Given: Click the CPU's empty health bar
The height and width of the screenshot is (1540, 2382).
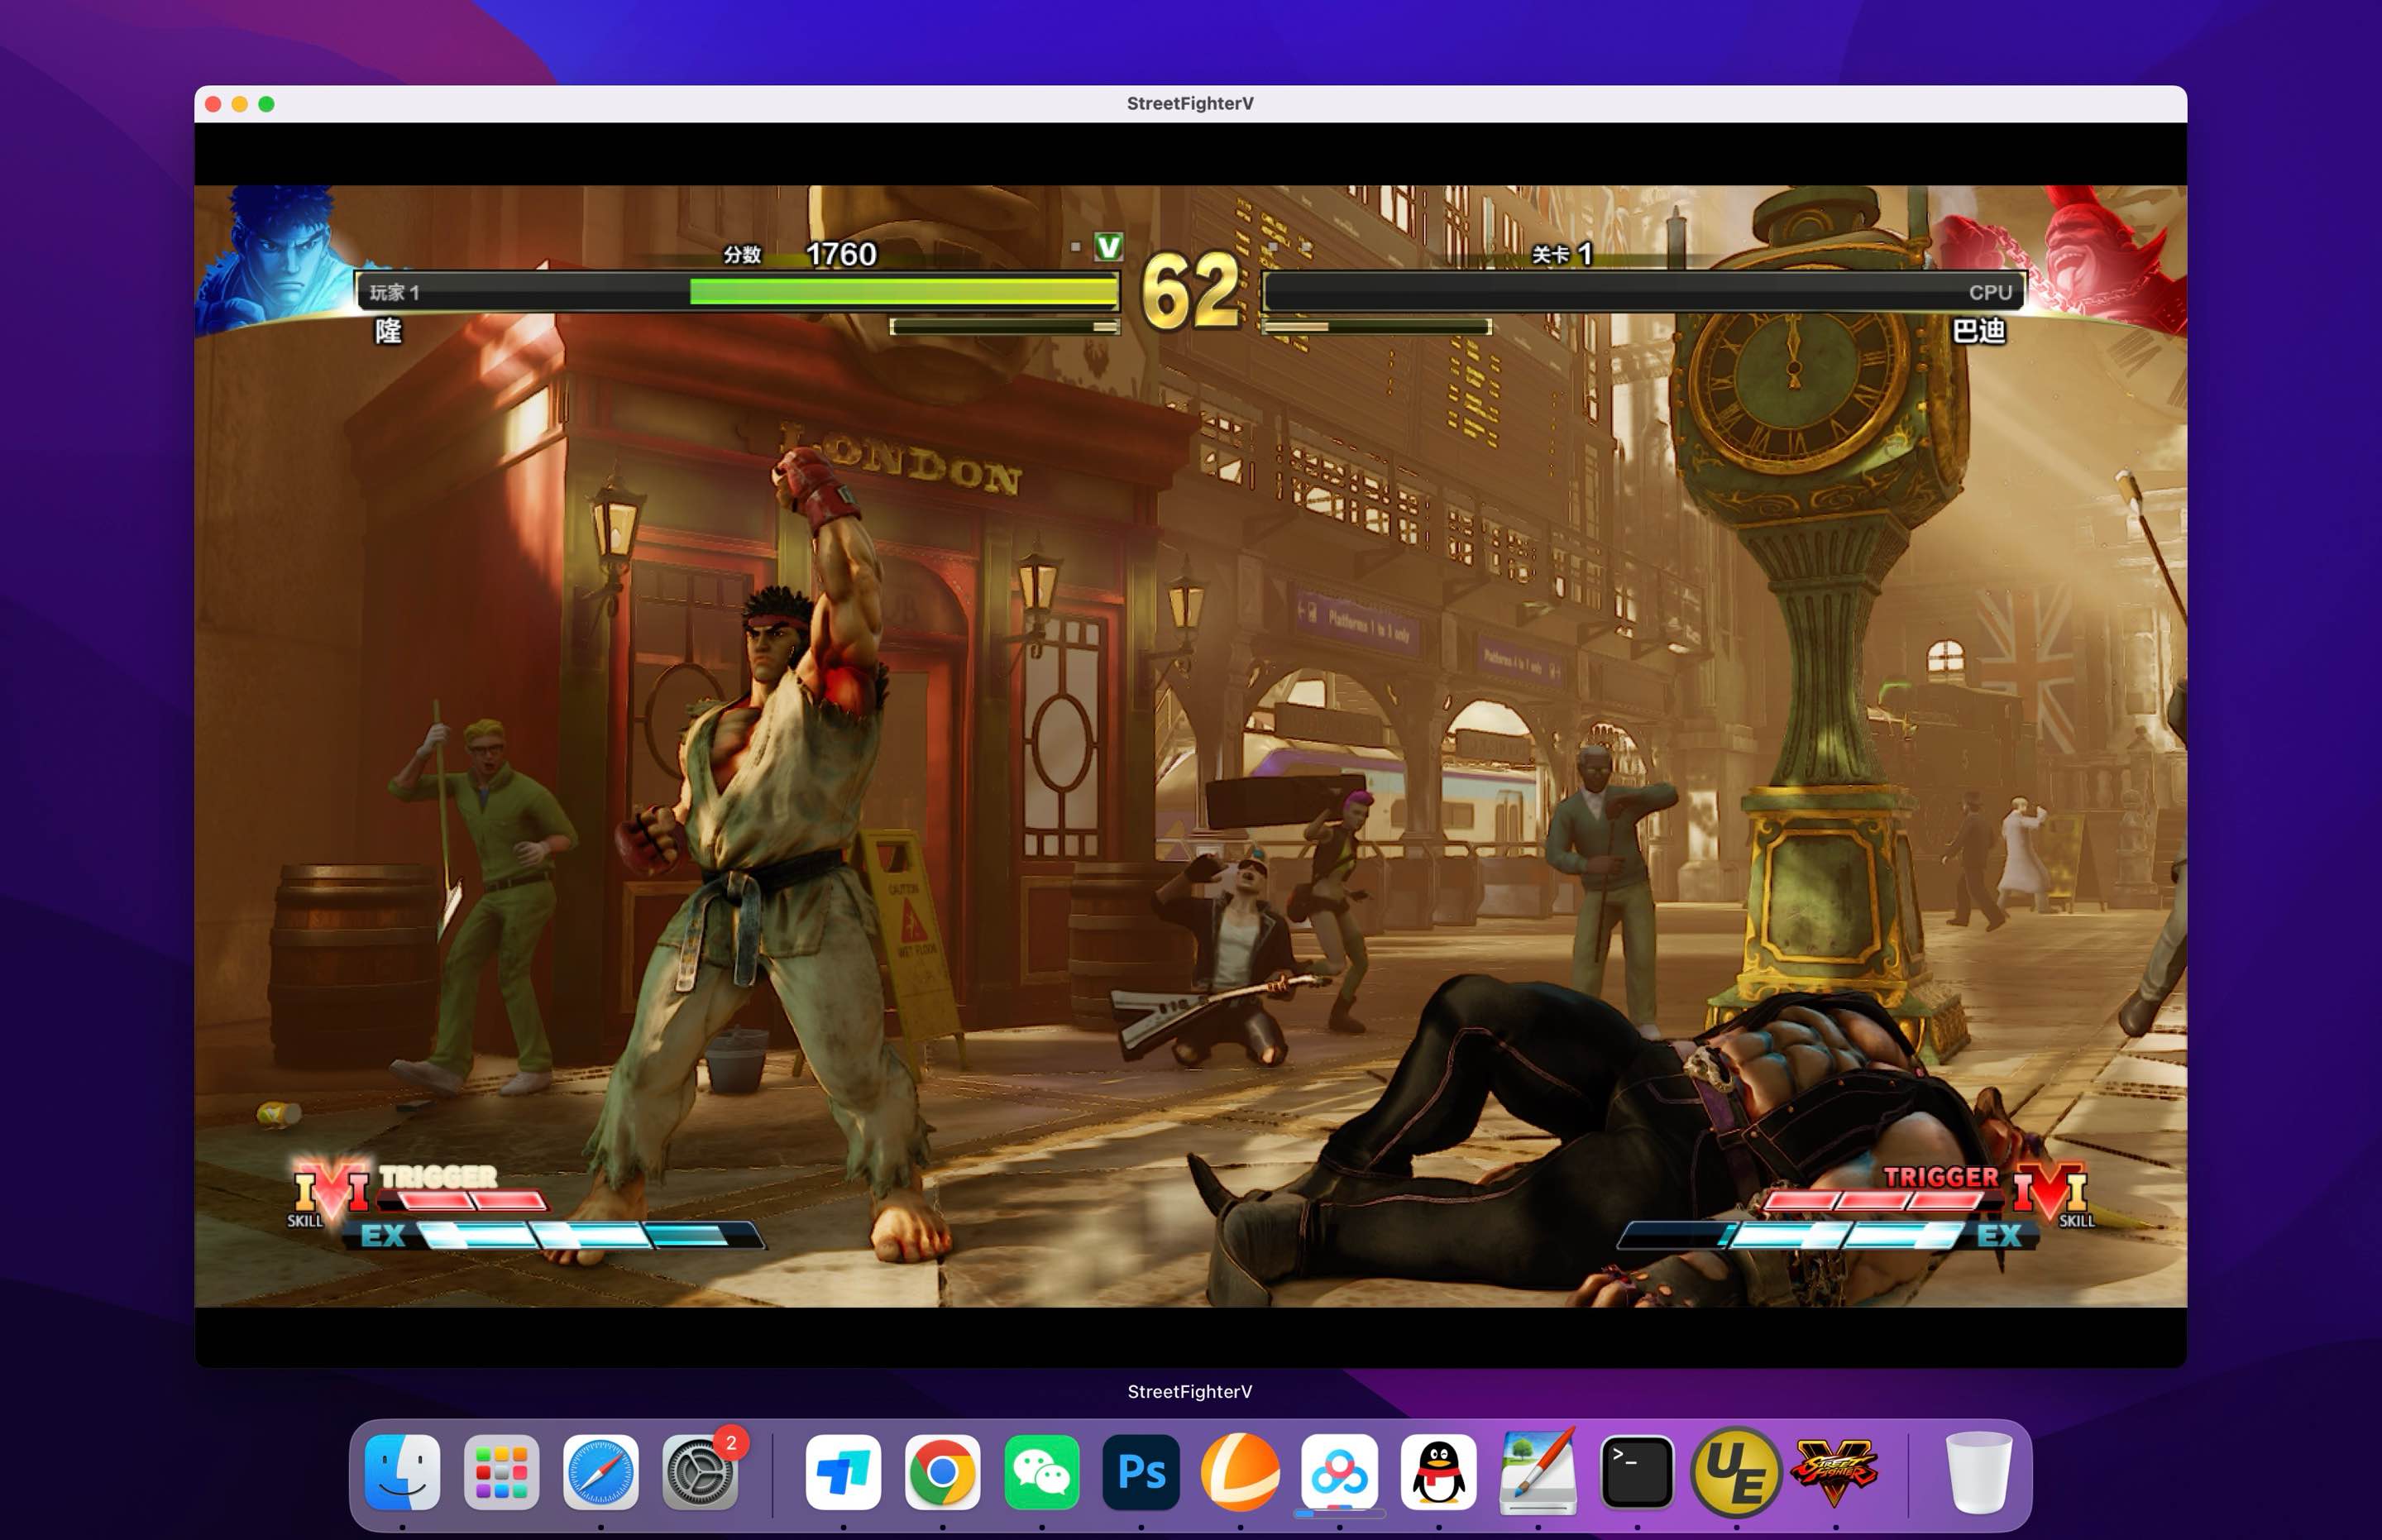Looking at the screenshot, I should pyautogui.click(x=1645, y=291).
